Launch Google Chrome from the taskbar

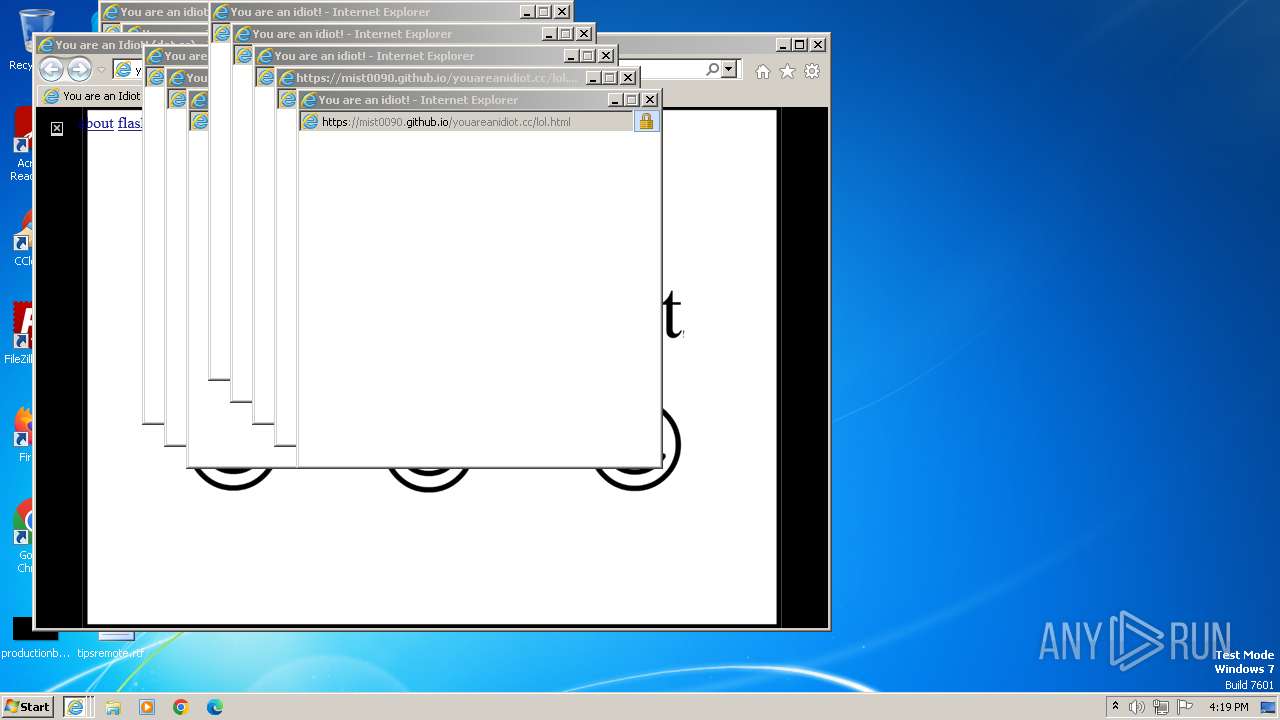point(181,707)
